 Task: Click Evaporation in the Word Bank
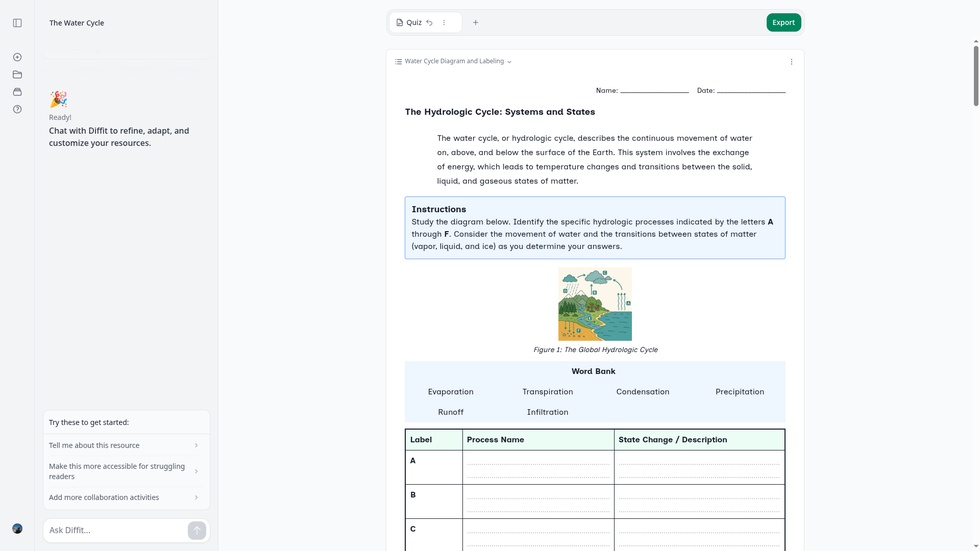point(451,392)
